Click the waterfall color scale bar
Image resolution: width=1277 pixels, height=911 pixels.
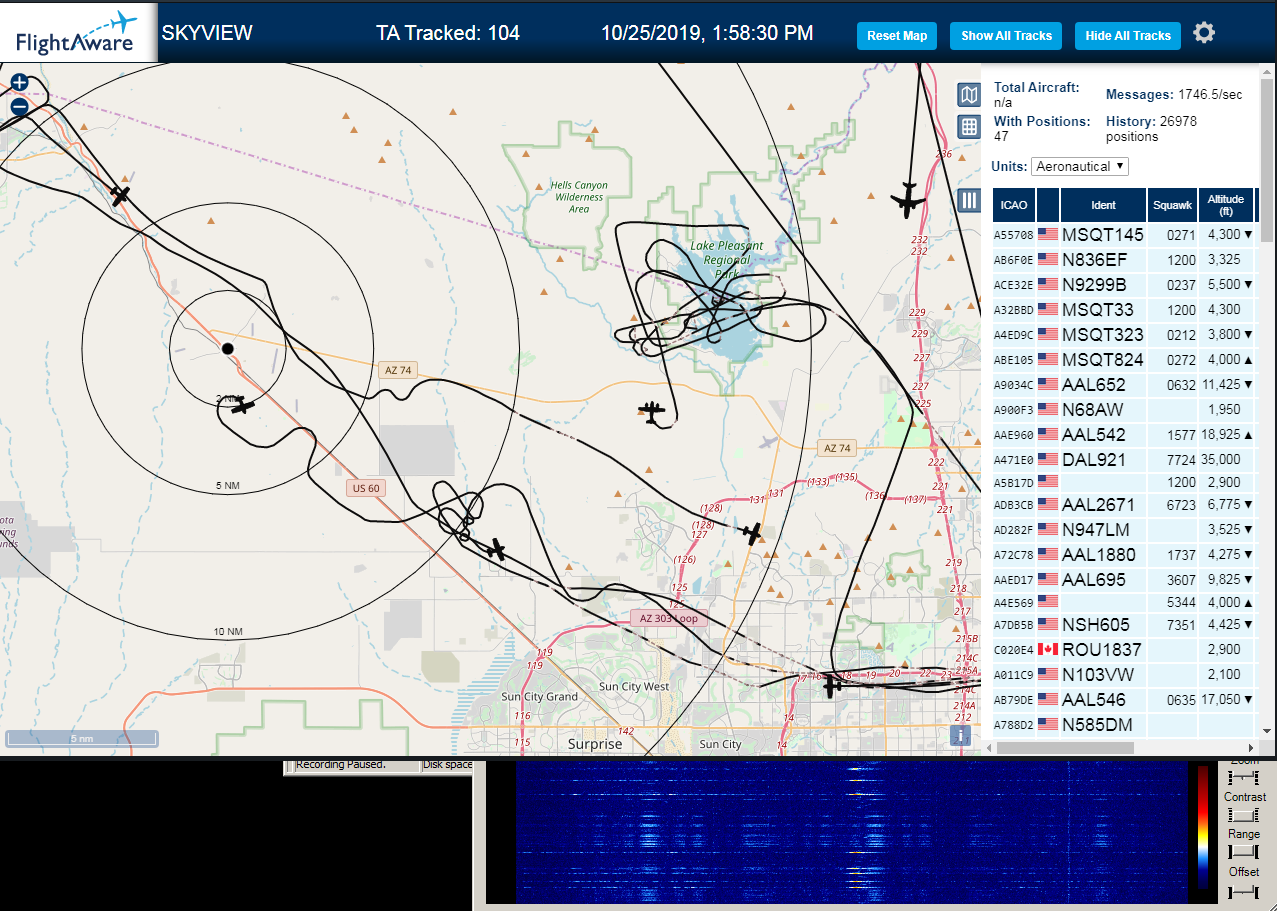tap(1202, 827)
